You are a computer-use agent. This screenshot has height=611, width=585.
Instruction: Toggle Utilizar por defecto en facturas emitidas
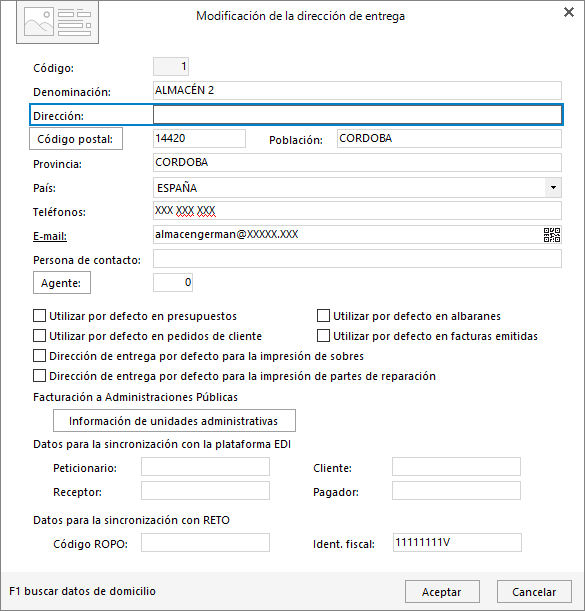tap(323, 336)
